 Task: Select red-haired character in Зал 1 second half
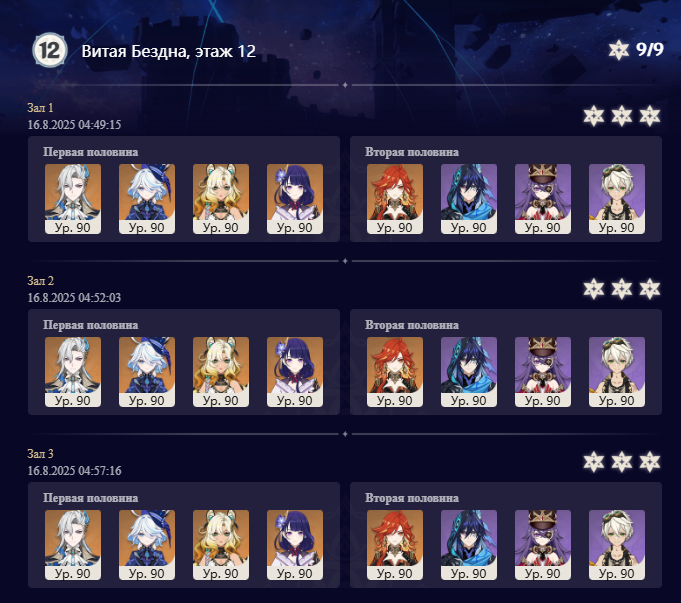click(395, 199)
